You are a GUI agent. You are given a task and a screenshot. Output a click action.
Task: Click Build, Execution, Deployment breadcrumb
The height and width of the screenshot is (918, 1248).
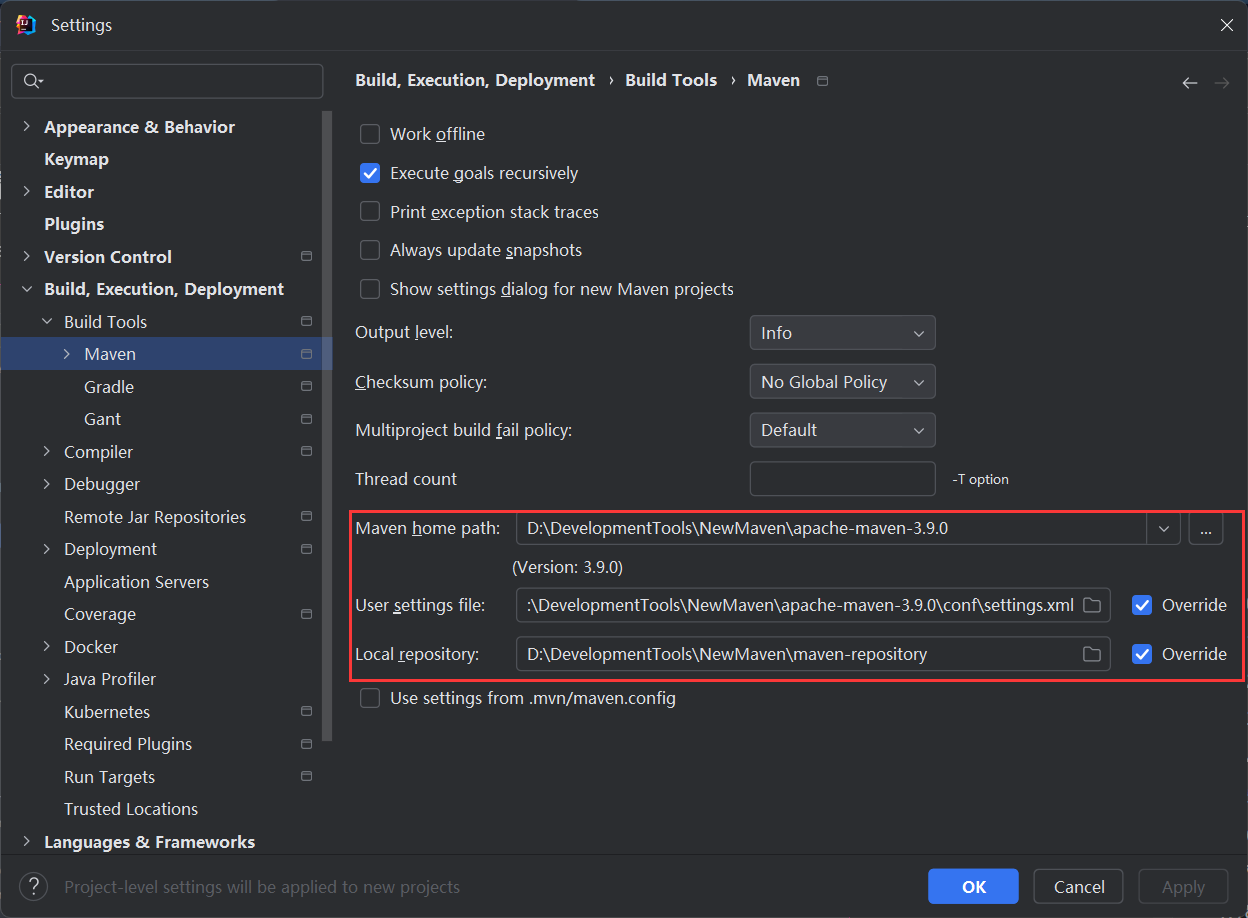475,80
